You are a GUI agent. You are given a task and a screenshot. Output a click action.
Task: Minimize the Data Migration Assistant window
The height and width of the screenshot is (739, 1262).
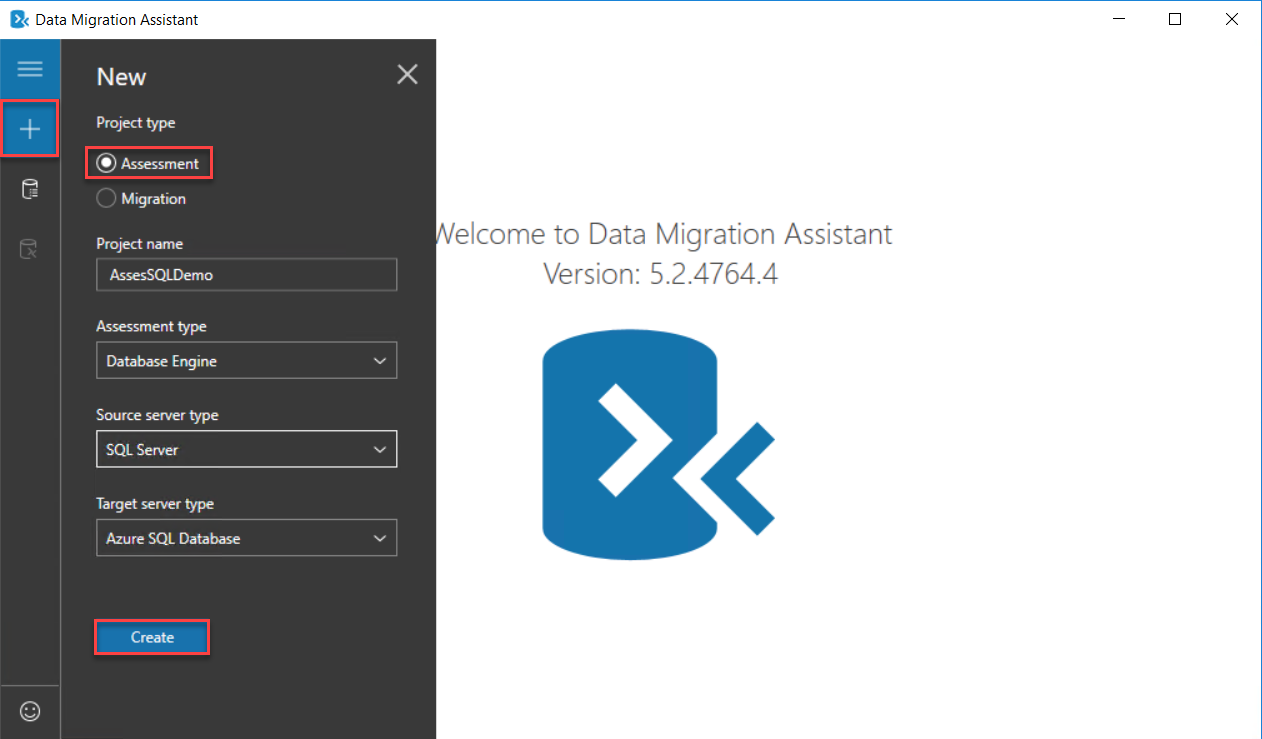pos(1119,19)
